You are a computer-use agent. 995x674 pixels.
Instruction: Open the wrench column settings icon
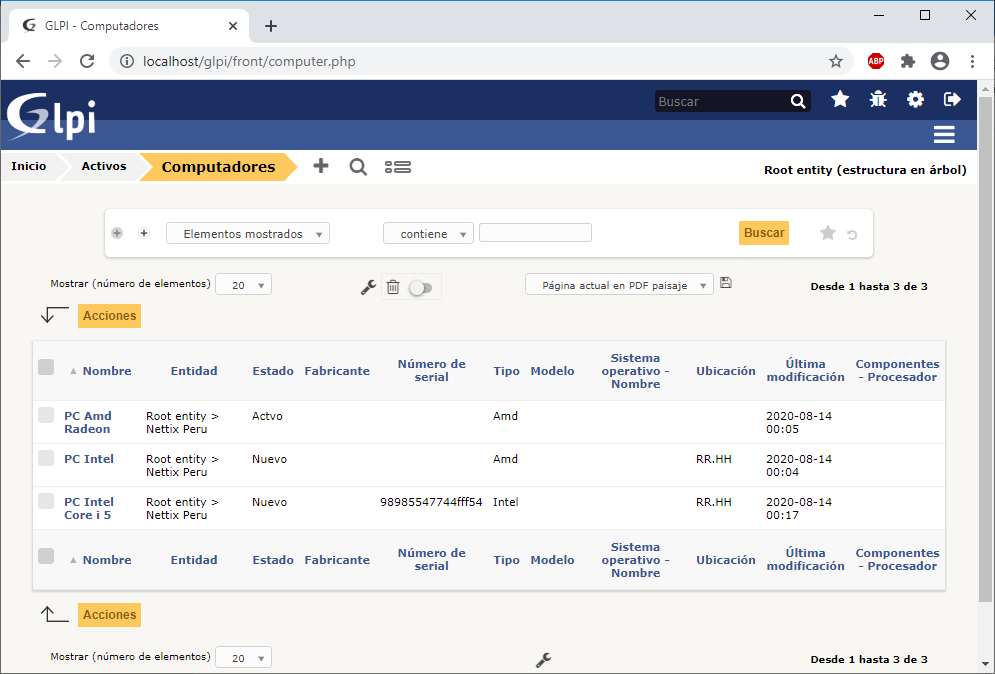coord(368,287)
